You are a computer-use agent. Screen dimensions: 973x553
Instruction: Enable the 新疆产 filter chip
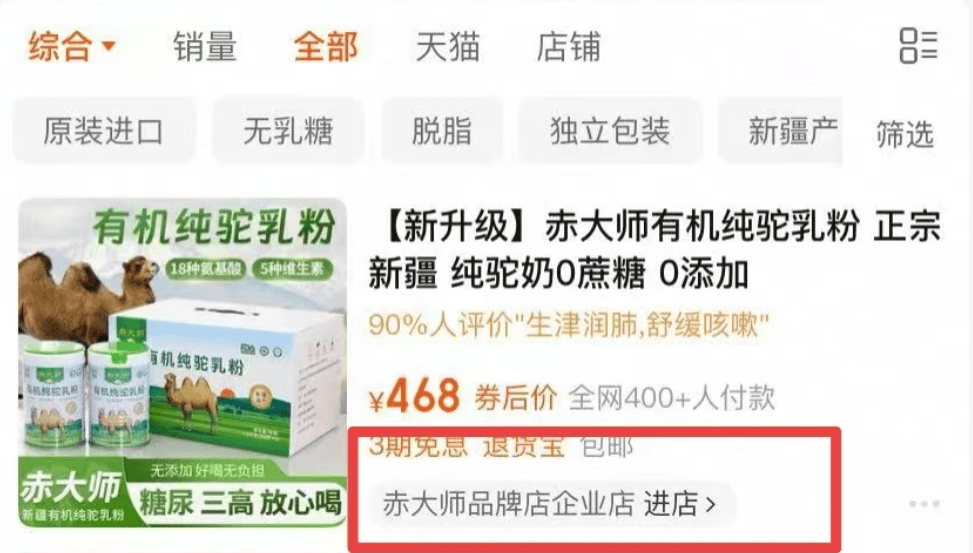[x=782, y=131]
